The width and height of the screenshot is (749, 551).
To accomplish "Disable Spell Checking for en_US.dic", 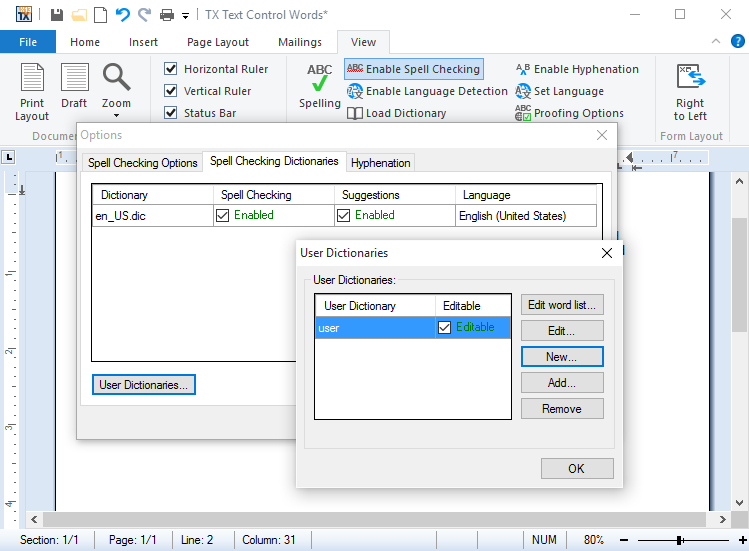I will point(222,216).
